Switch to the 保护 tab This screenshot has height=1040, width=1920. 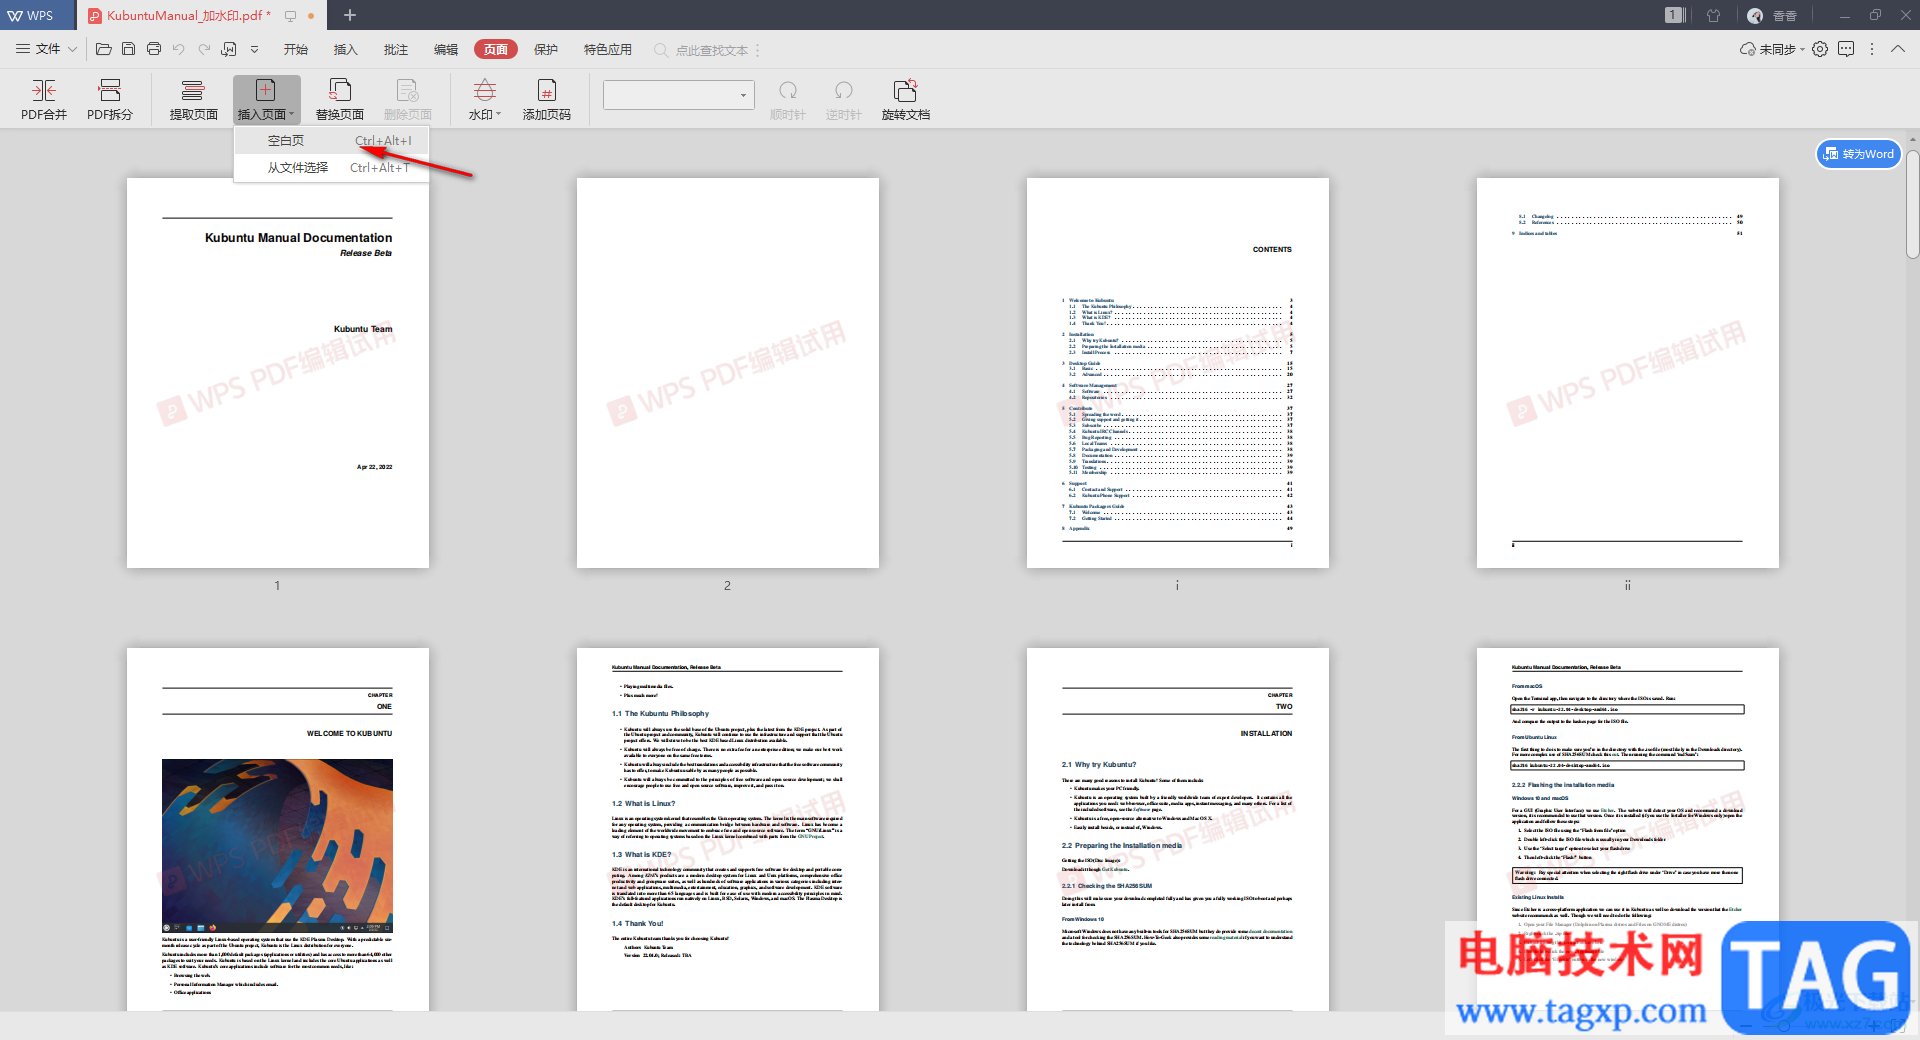pyautogui.click(x=546, y=49)
